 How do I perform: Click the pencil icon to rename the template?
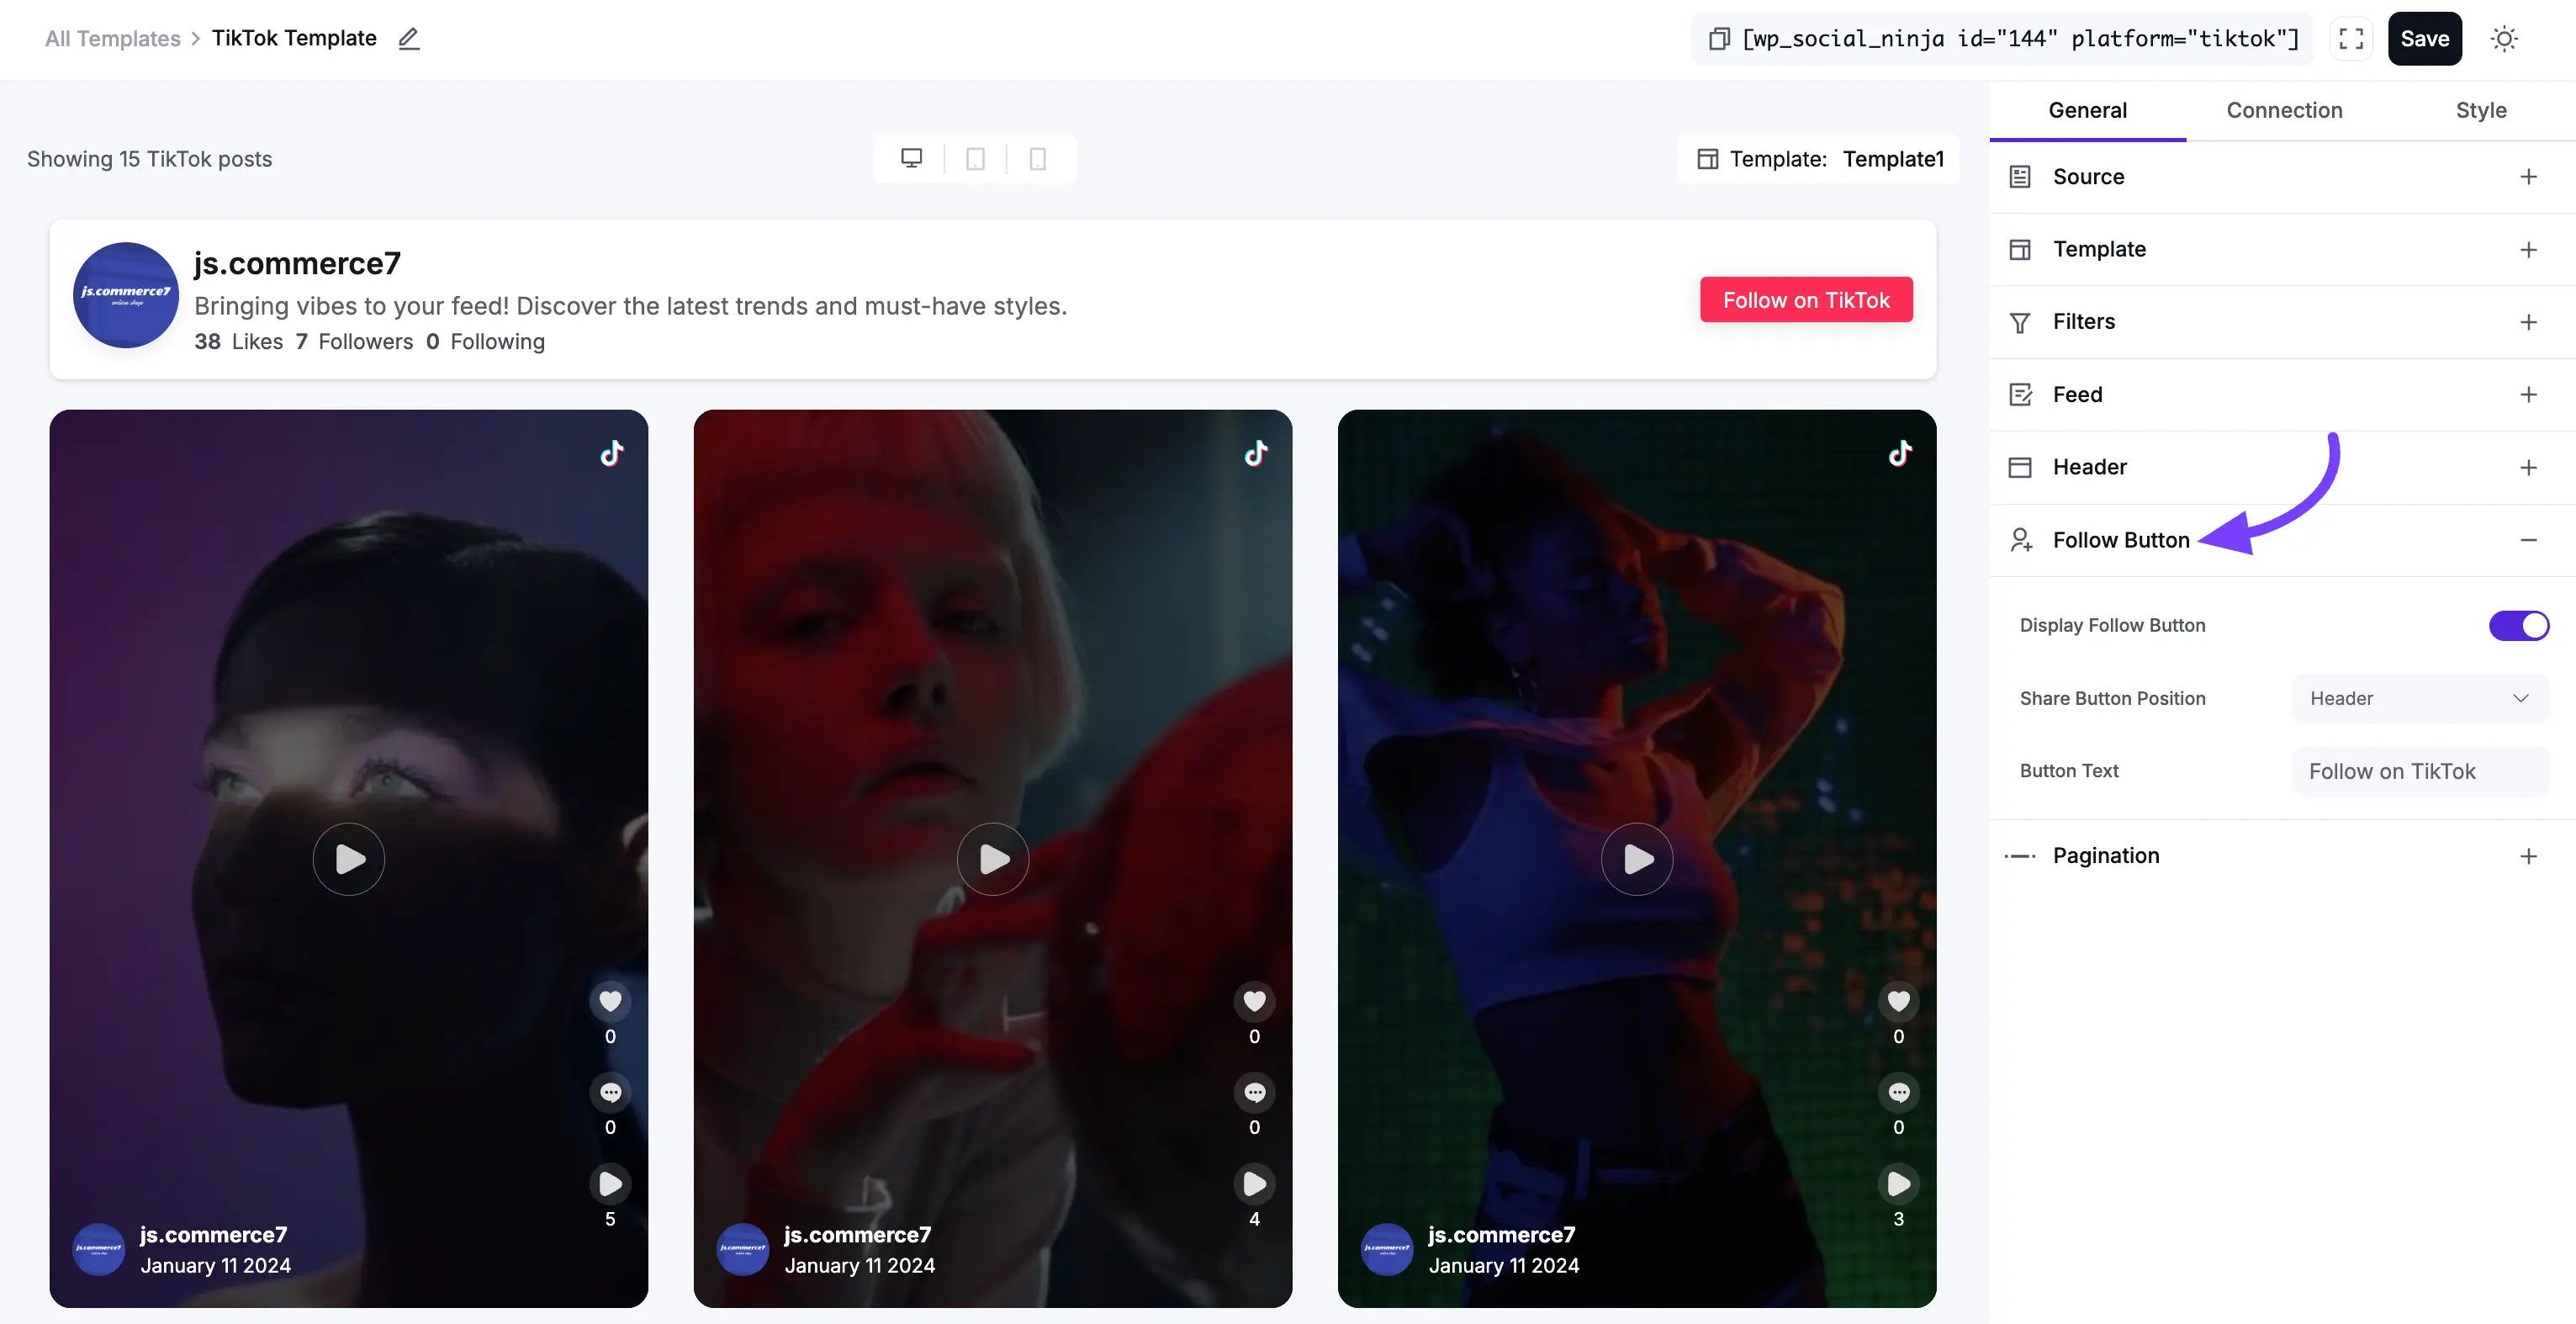(409, 39)
